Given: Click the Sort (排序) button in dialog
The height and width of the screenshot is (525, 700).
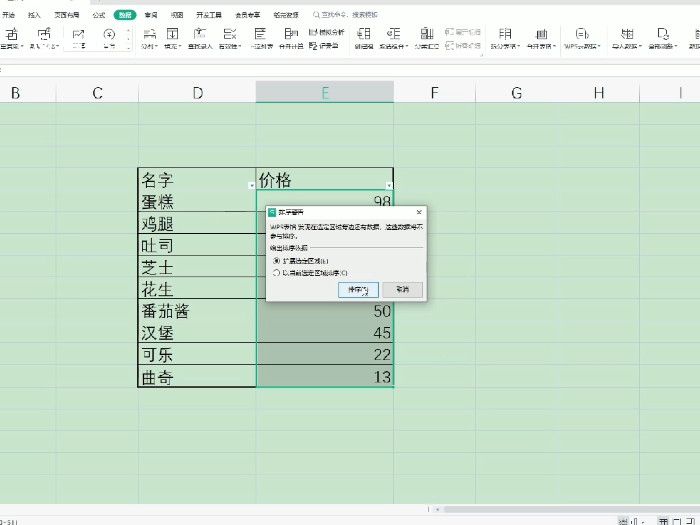Looking at the screenshot, I should coord(358,290).
